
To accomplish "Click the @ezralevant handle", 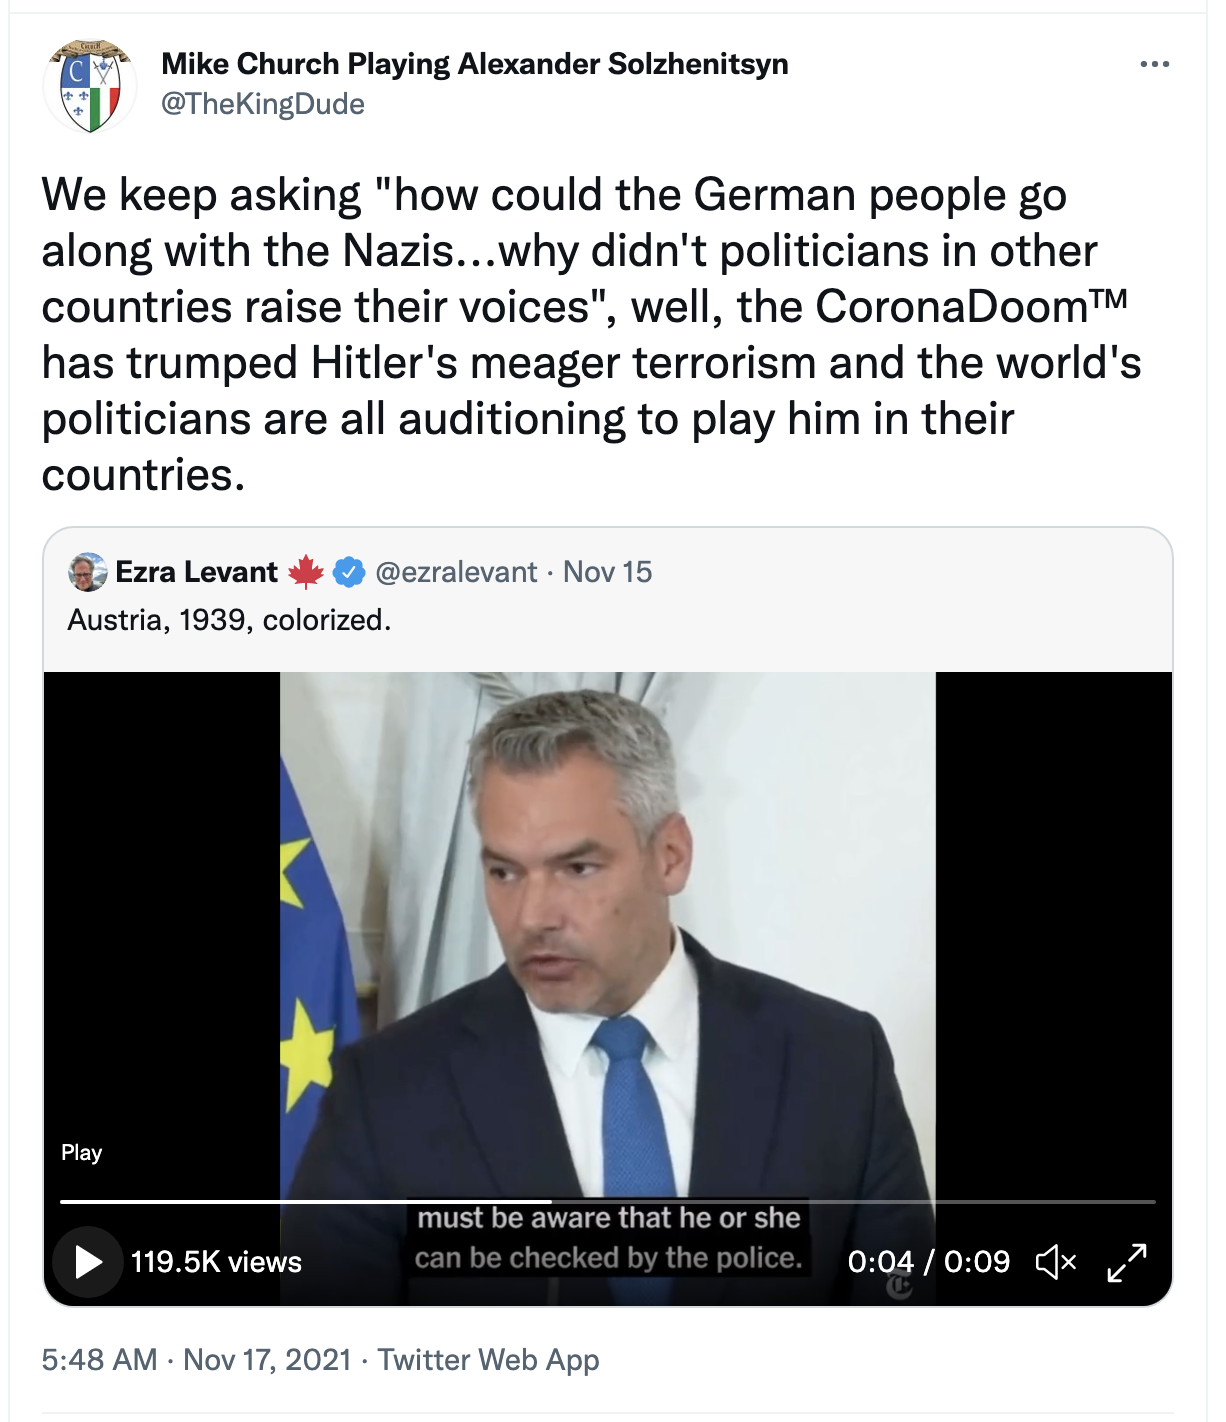I will 457,572.
